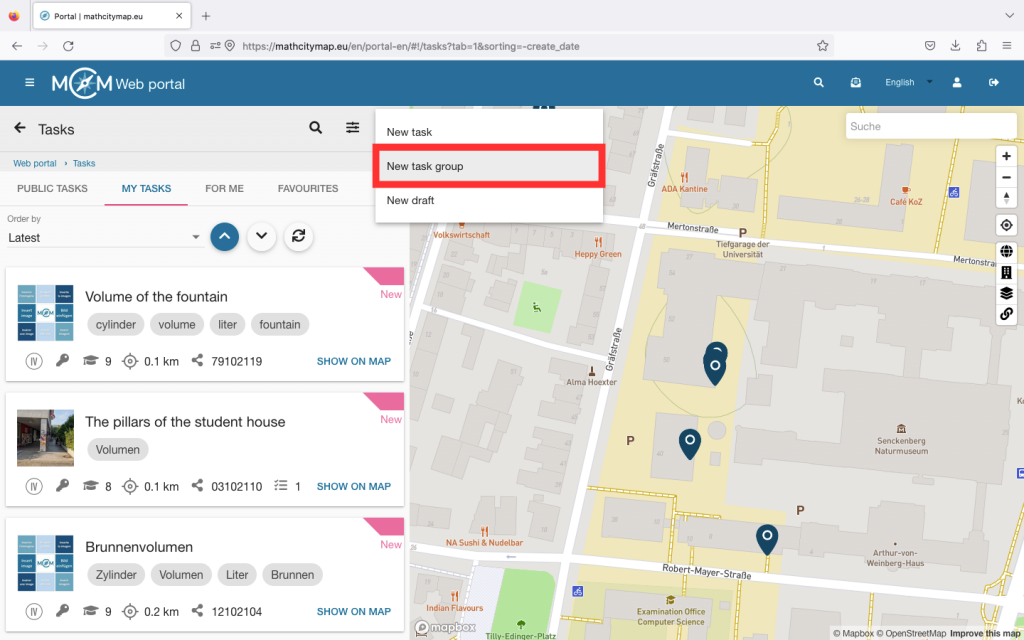
Task: Zoom in on the map with the plus button
Action: [1006, 156]
